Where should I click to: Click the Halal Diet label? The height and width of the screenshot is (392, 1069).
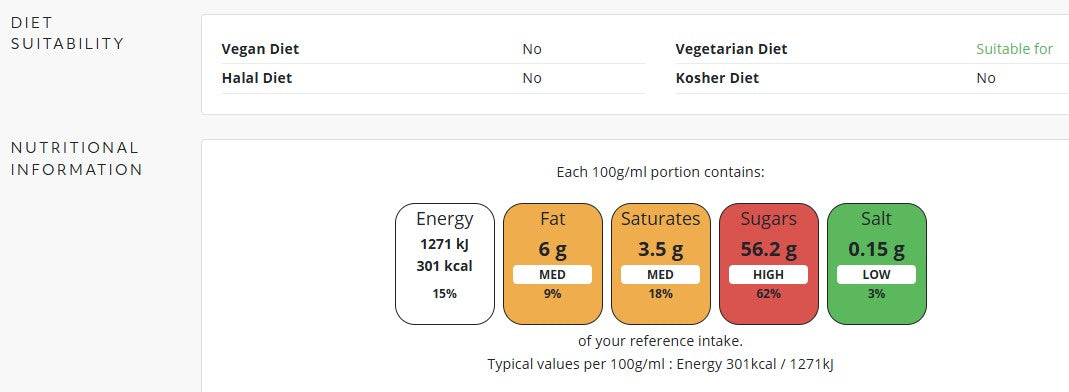click(x=257, y=78)
